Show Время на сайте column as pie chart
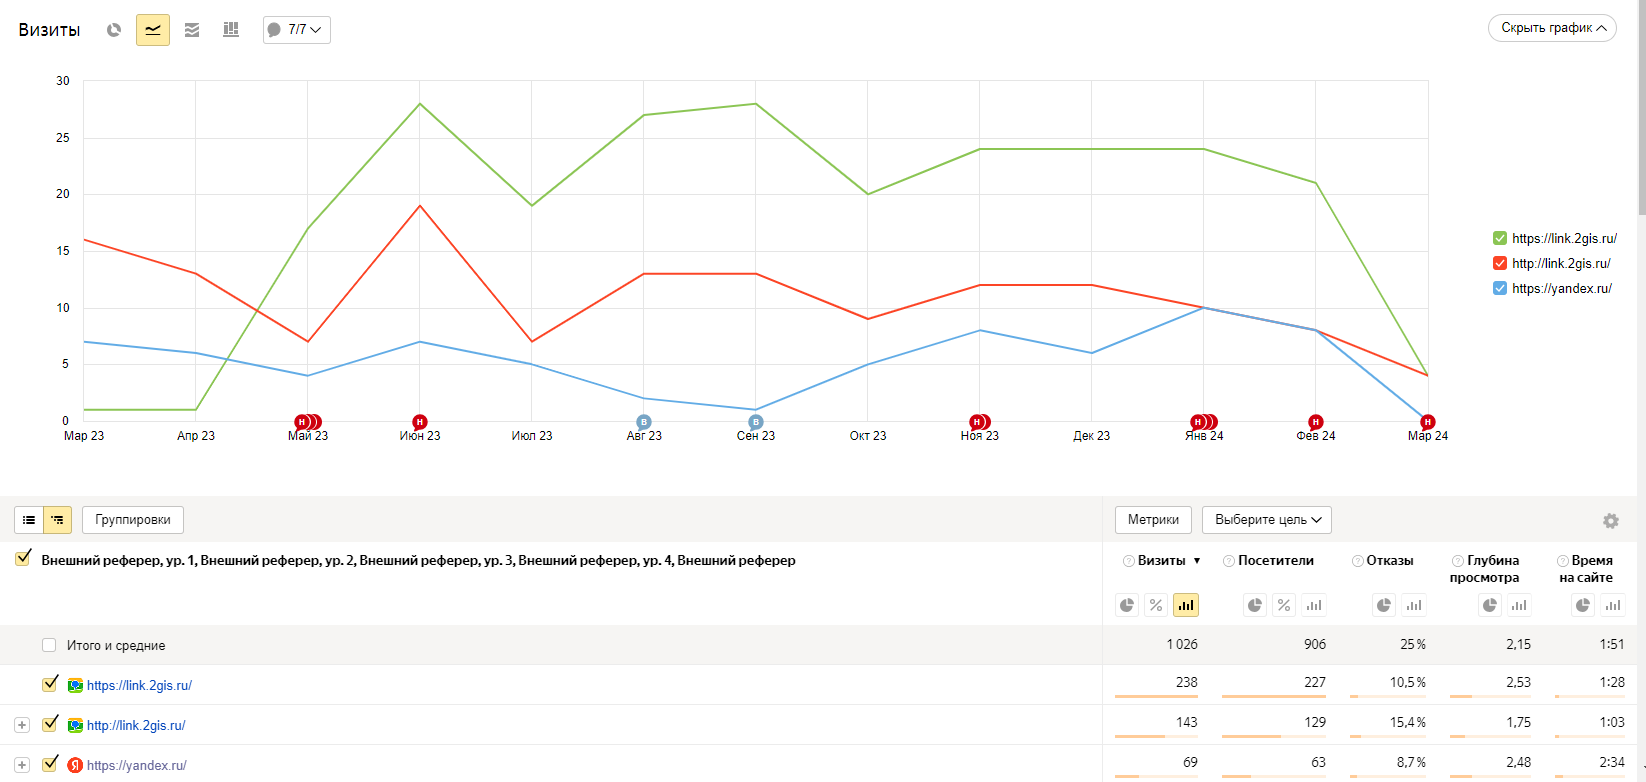This screenshot has height=782, width=1646. click(1583, 605)
